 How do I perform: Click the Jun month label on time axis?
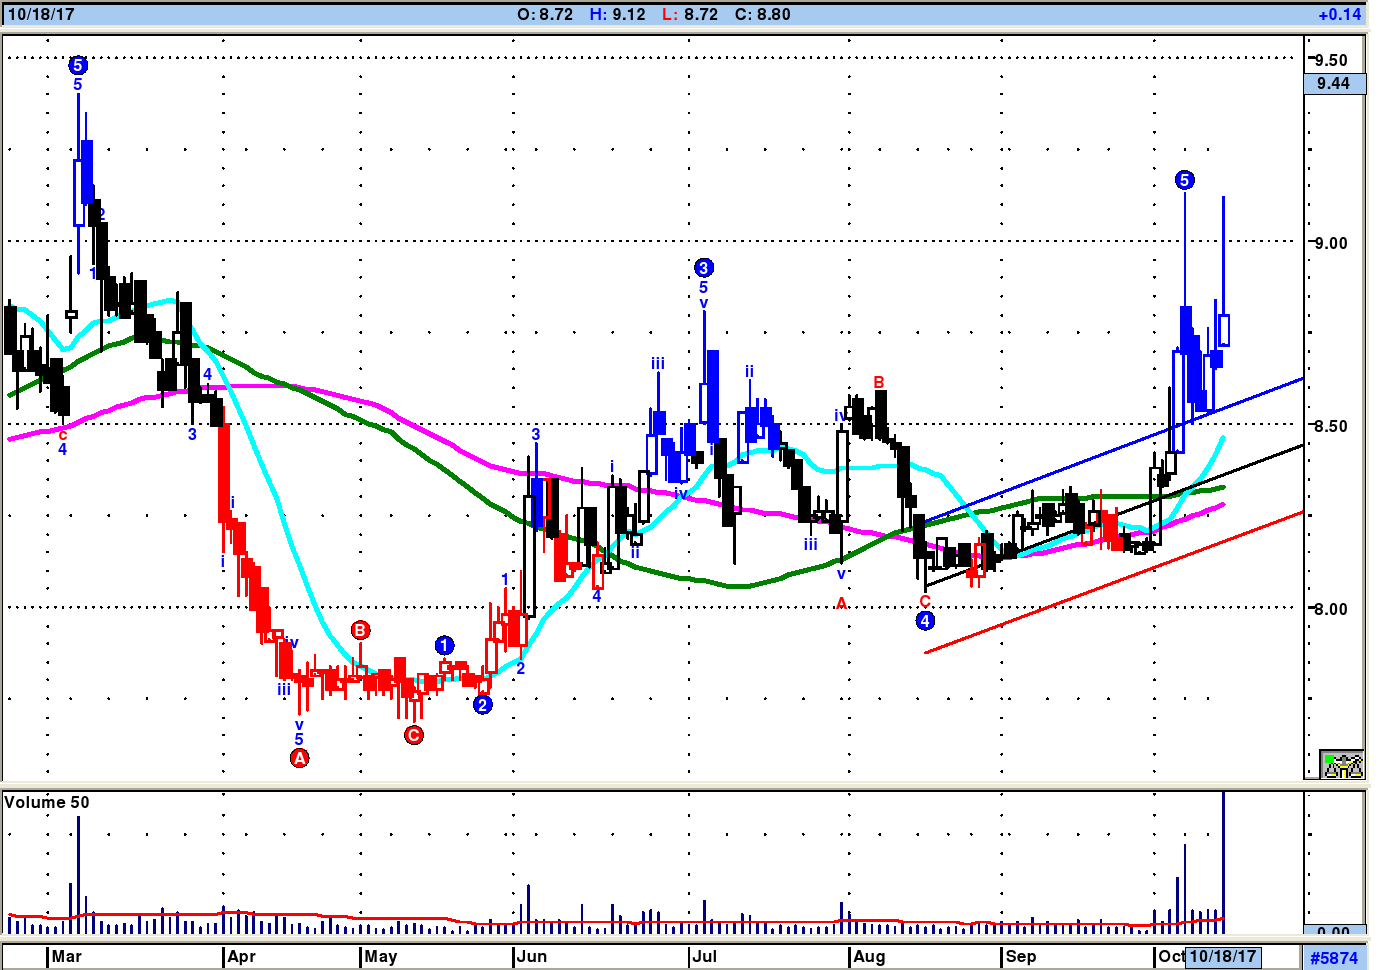coord(532,956)
